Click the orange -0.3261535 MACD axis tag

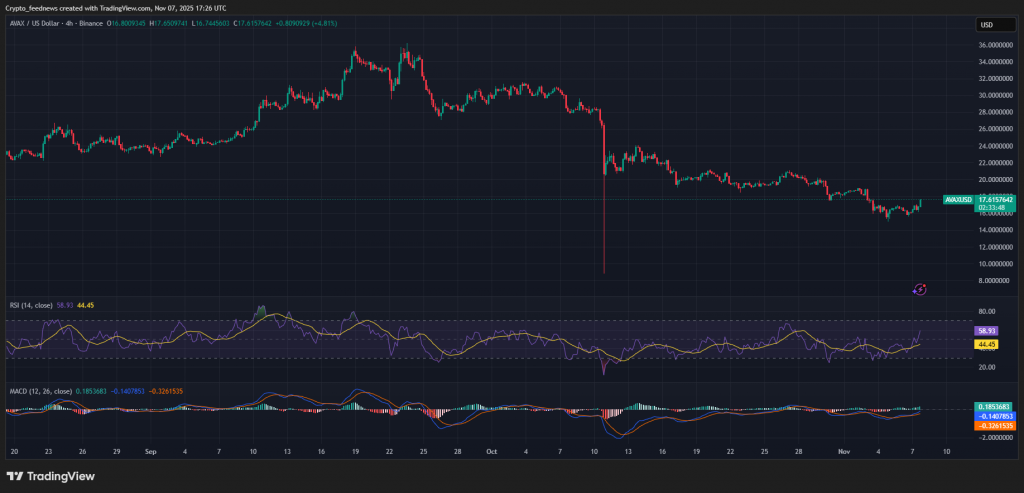[x=996, y=426]
